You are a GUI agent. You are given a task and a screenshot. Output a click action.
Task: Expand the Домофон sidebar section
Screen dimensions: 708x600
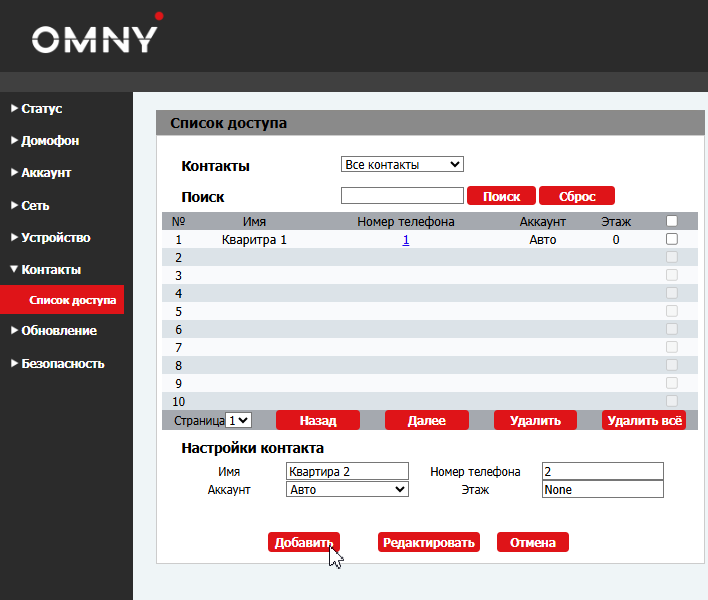coord(50,141)
